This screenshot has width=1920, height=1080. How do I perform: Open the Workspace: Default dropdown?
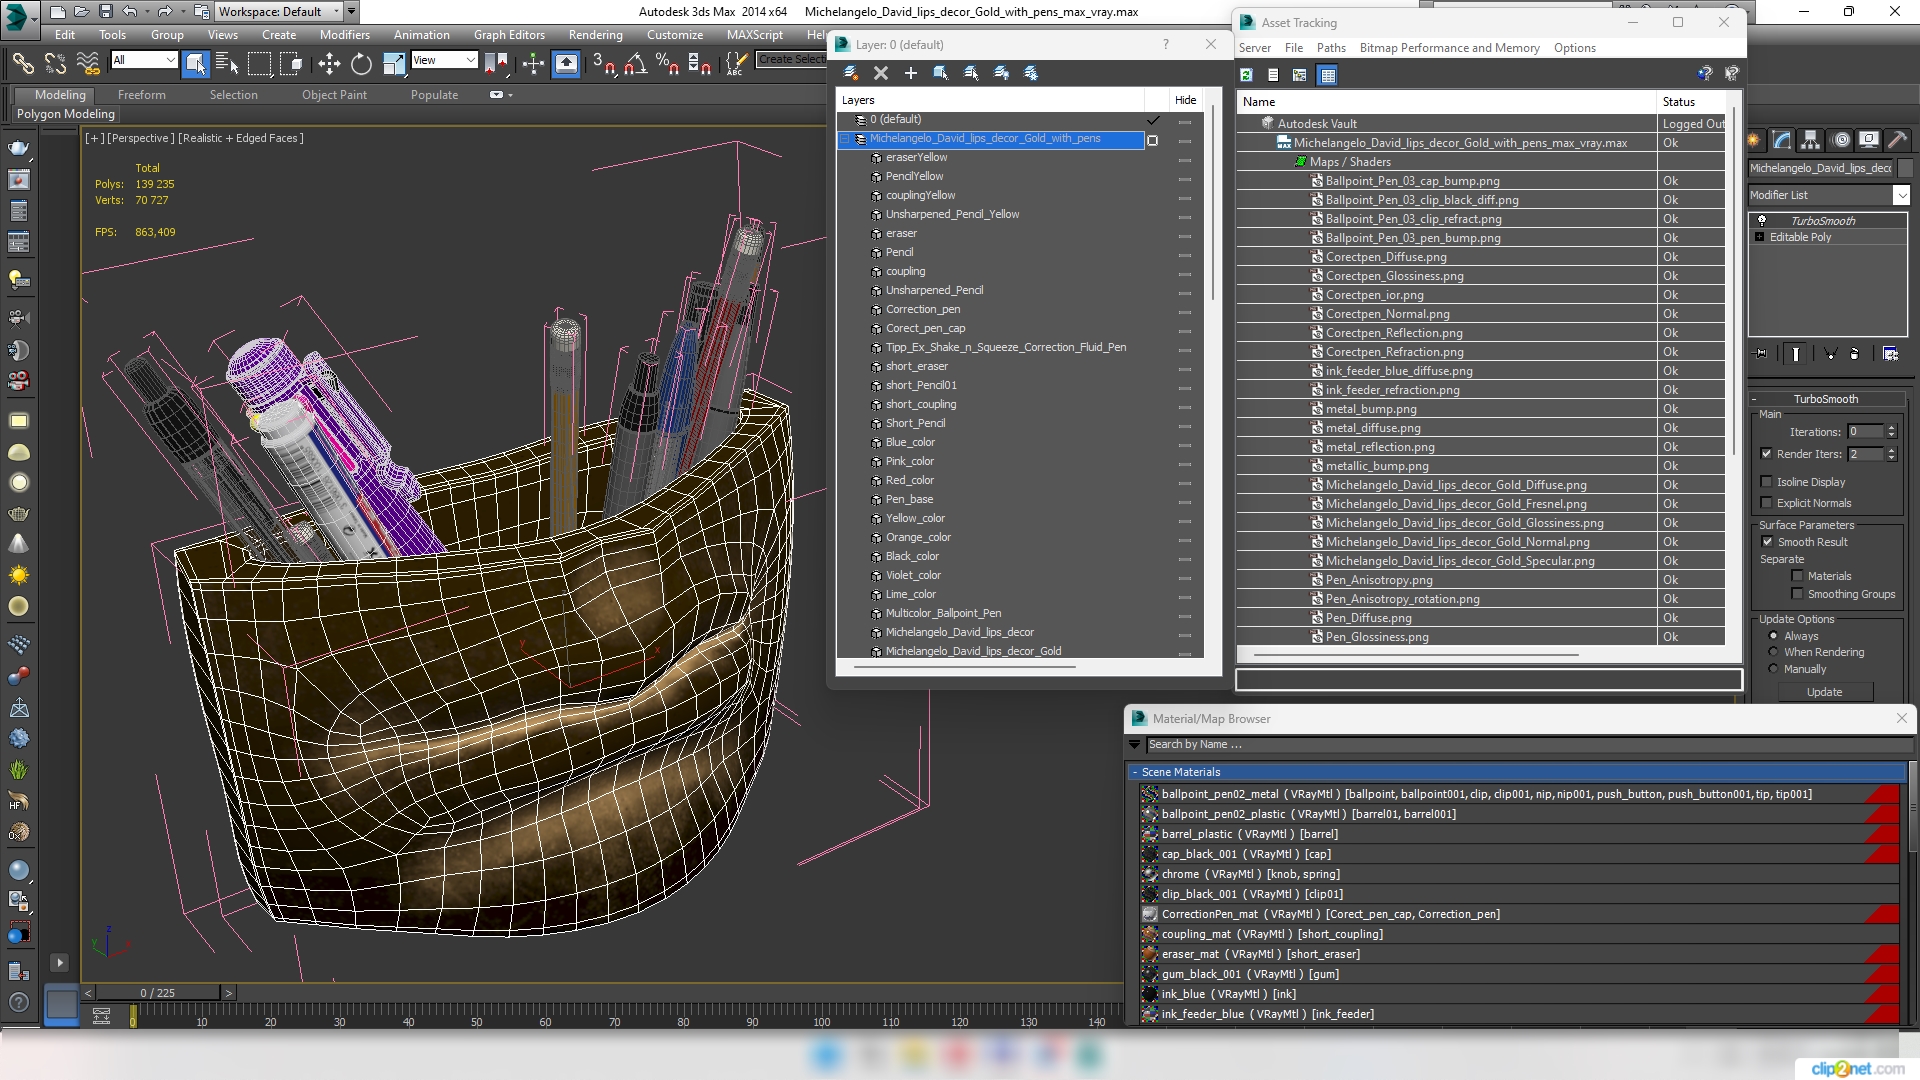pyautogui.click(x=280, y=12)
